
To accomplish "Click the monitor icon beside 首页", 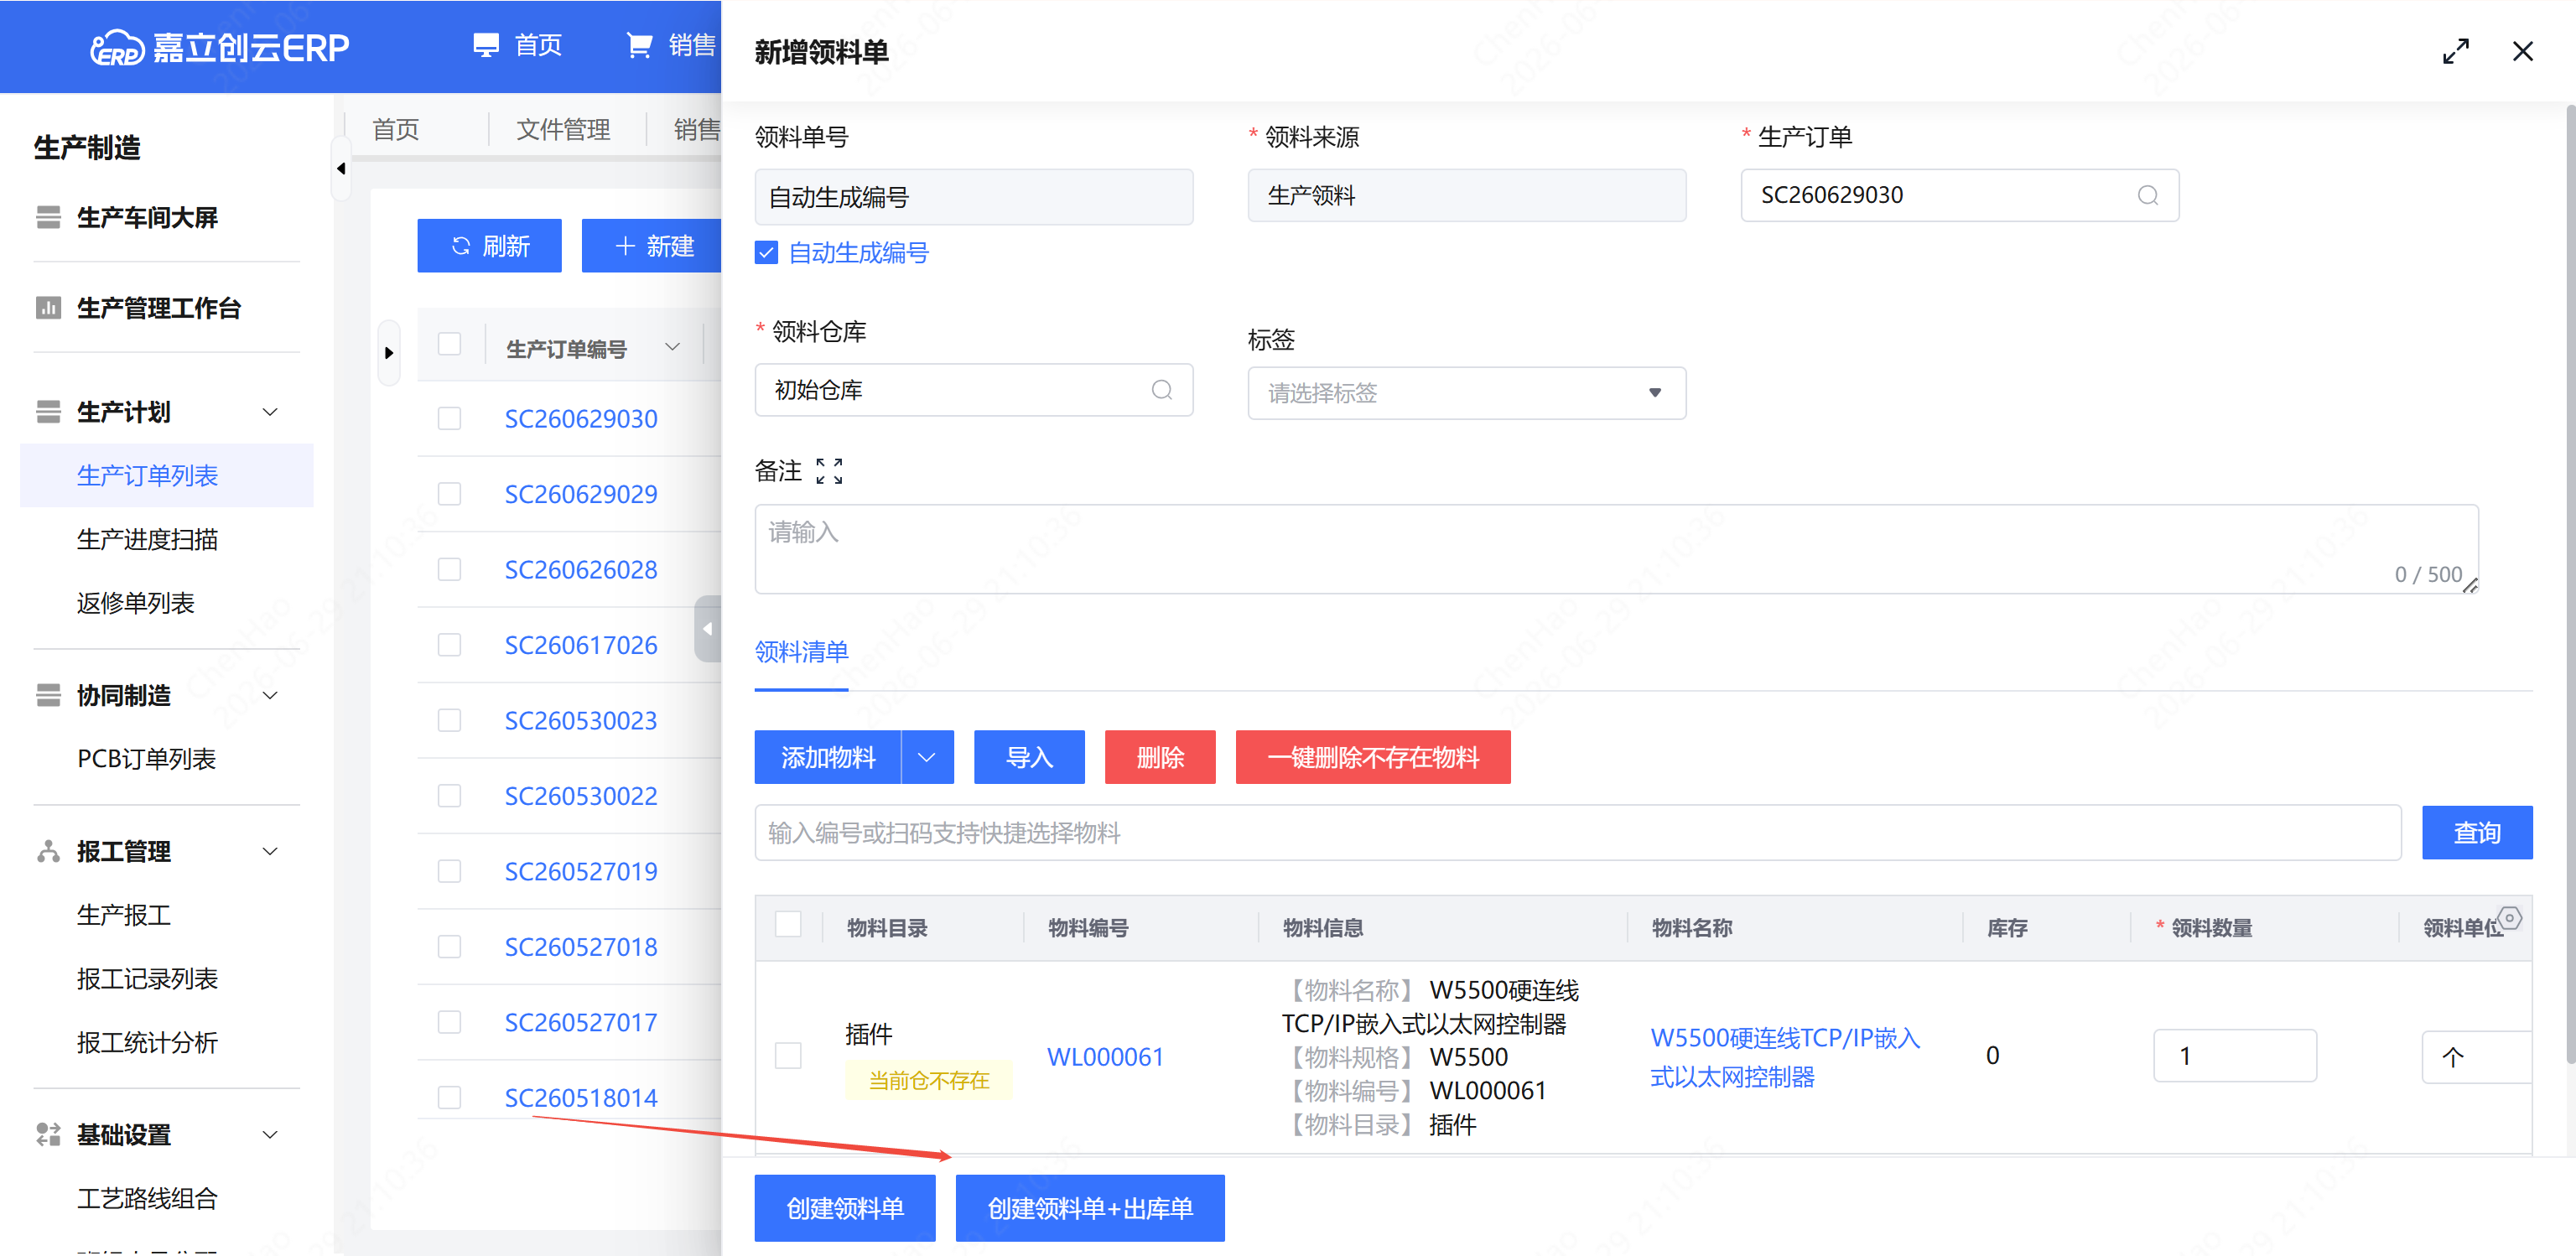I will [x=486, y=46].
